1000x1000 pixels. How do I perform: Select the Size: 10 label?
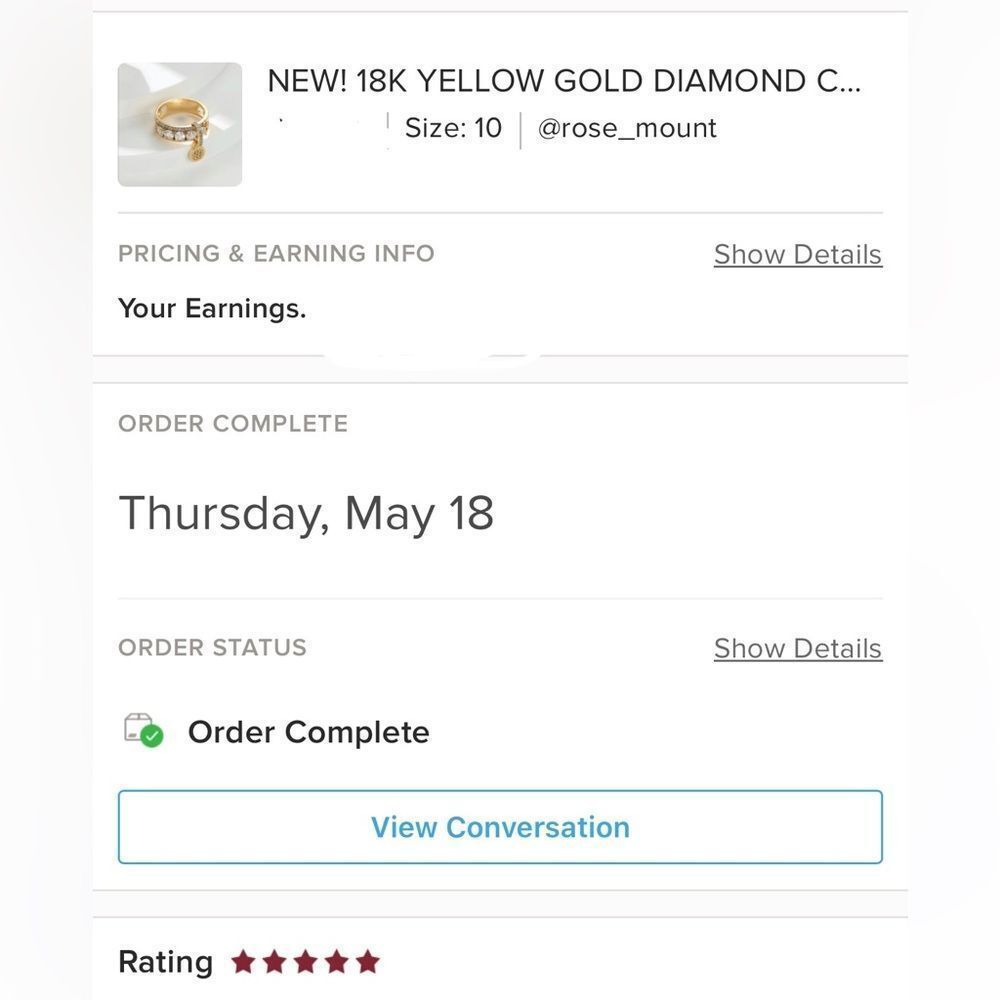click(453, 128)
